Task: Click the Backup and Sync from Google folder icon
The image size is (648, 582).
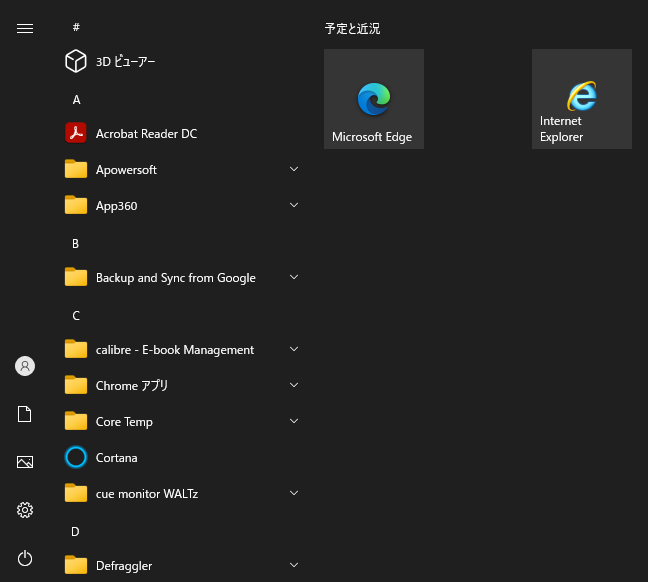Action: point(76,277)
